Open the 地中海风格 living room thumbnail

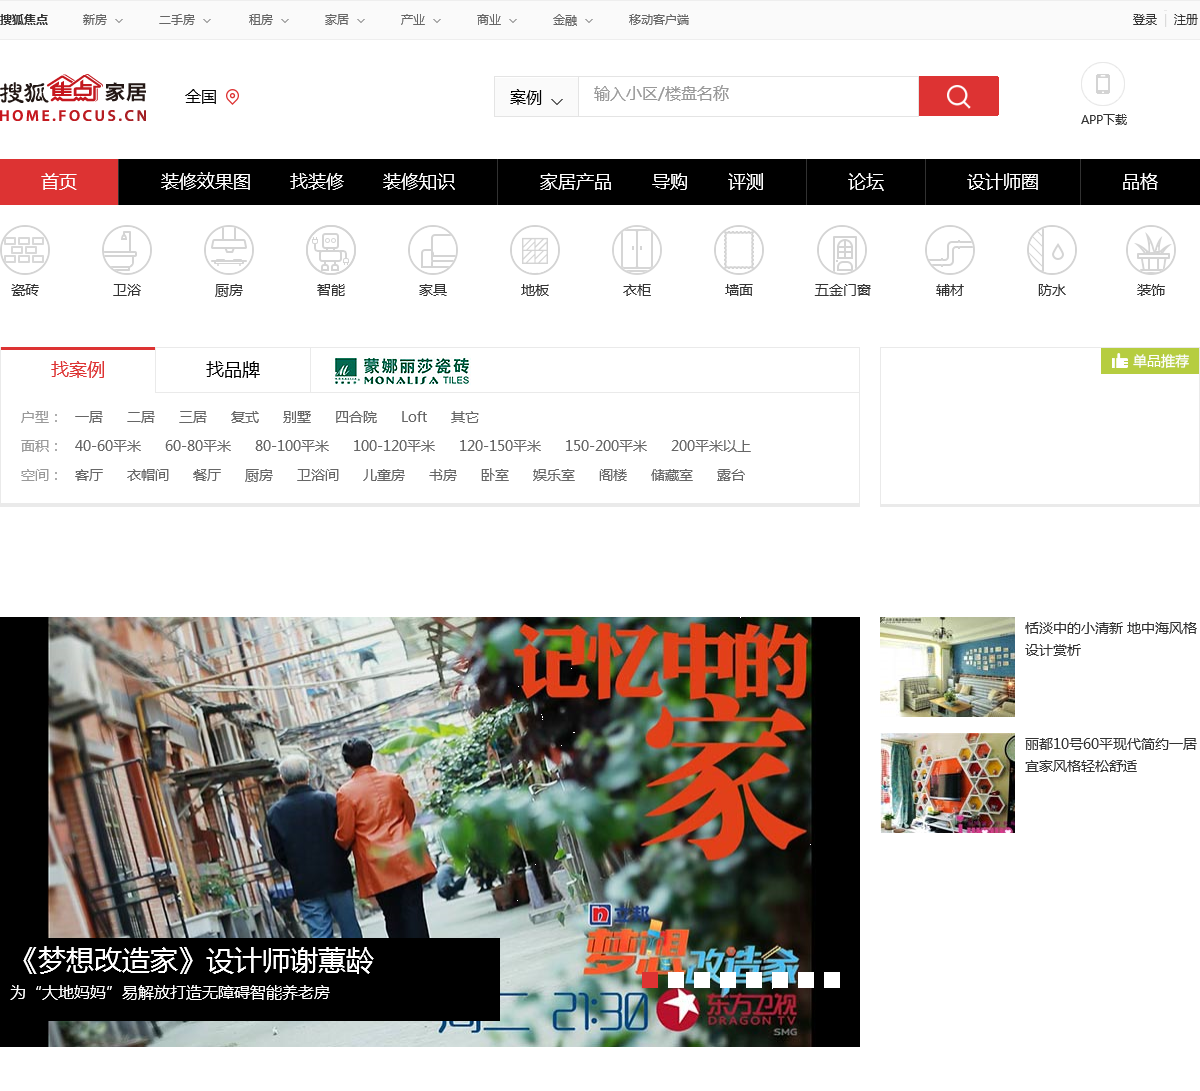[947, 667]
